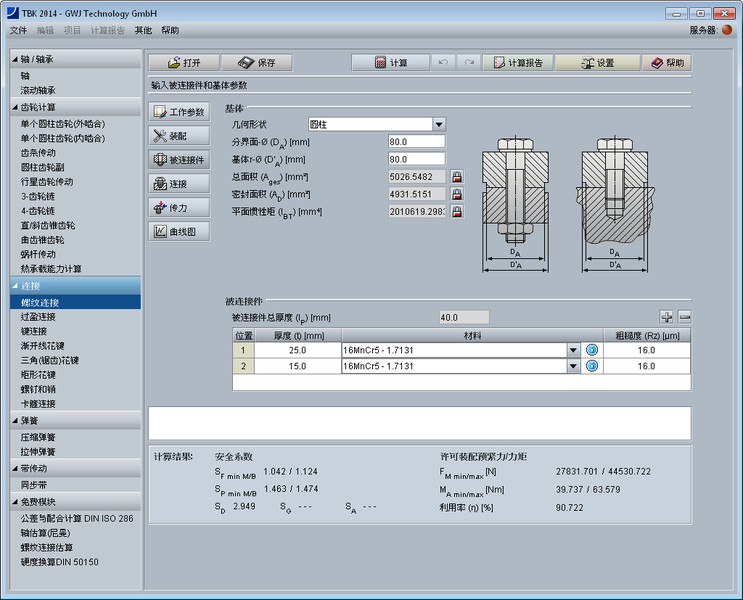Click the 打开 (Open) toolbar button
This screenshot has height=600, width=743.
tap(182, 62)
